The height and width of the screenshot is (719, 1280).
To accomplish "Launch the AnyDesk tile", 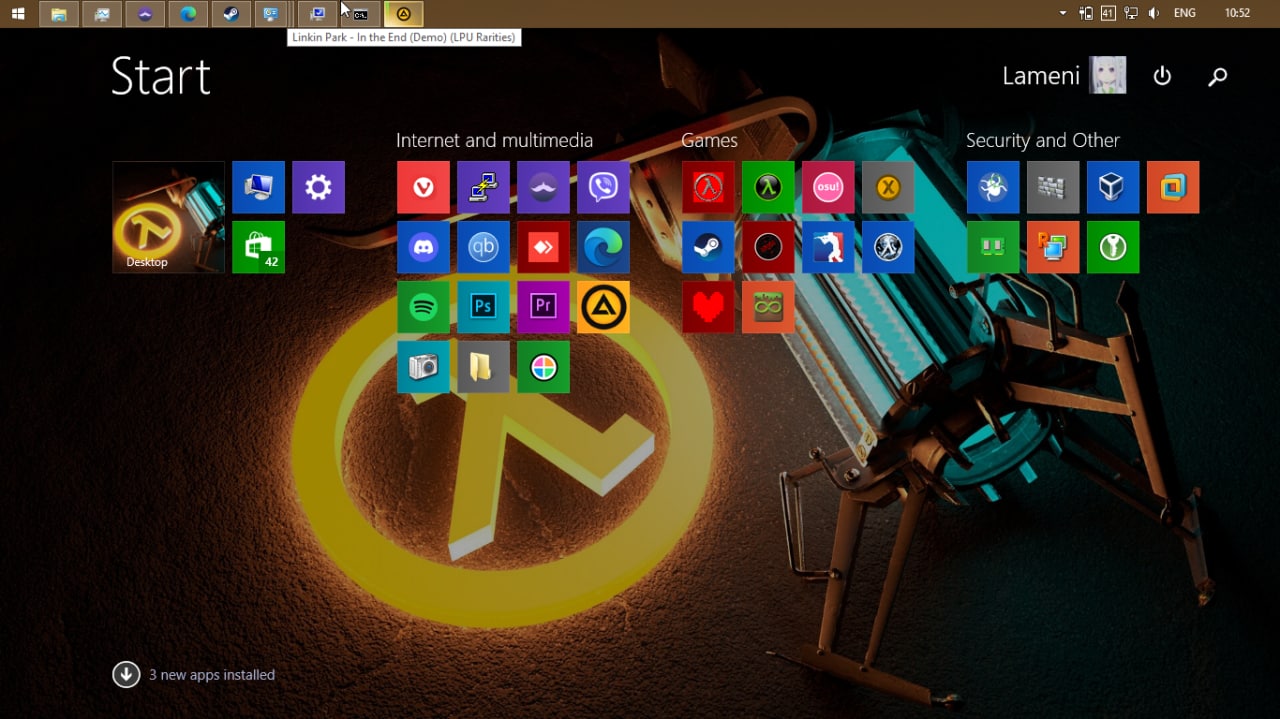I will 543,247.
